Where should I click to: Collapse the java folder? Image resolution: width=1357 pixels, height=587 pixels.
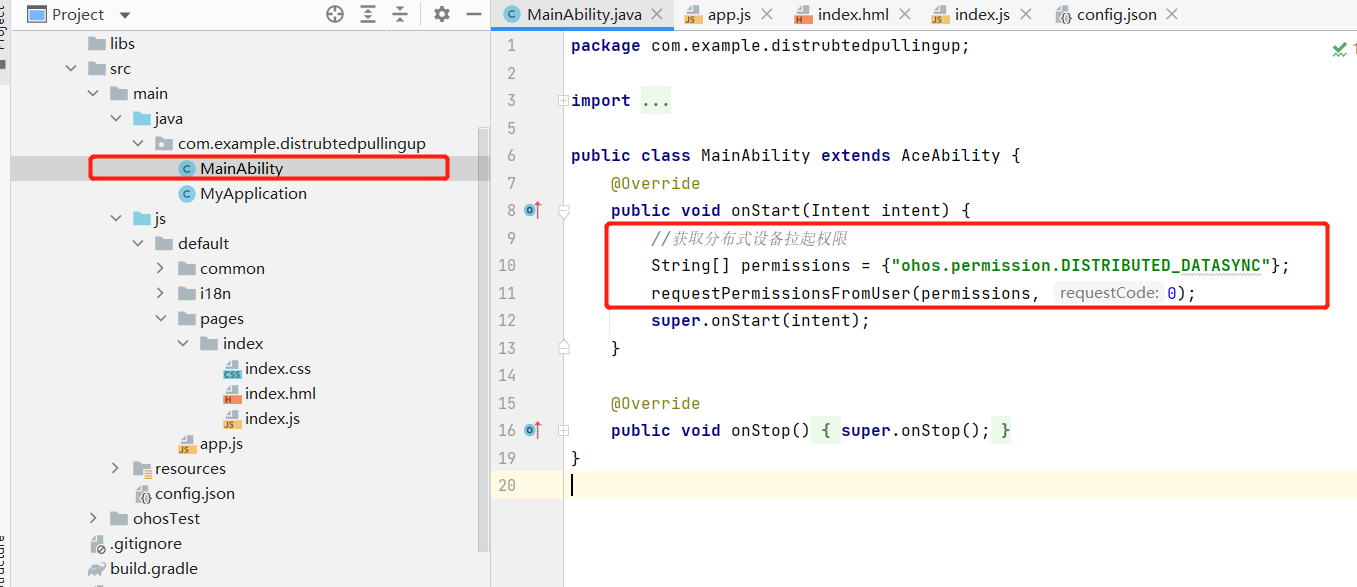(x=116, y=119)
